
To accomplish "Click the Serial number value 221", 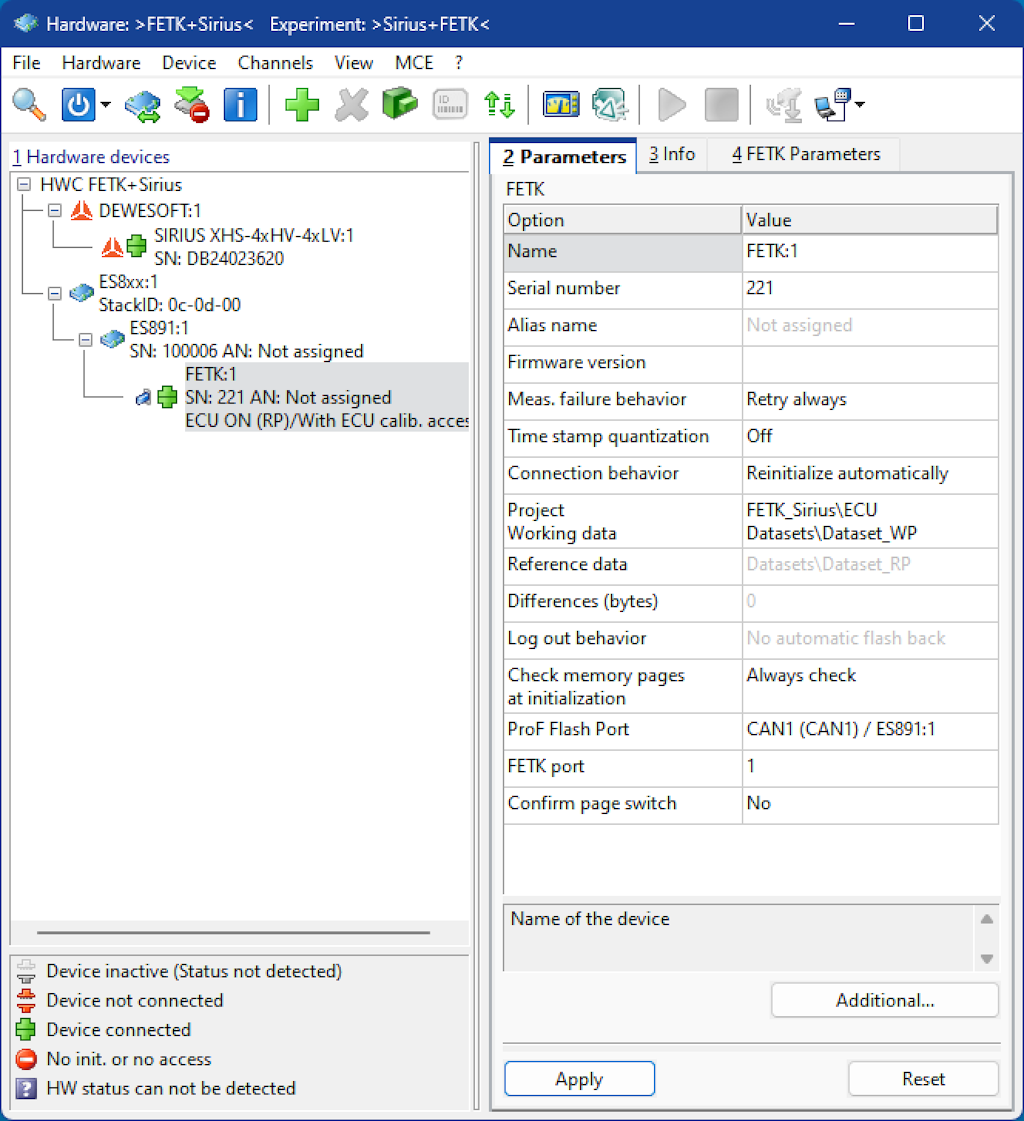I will coord(870,289).
